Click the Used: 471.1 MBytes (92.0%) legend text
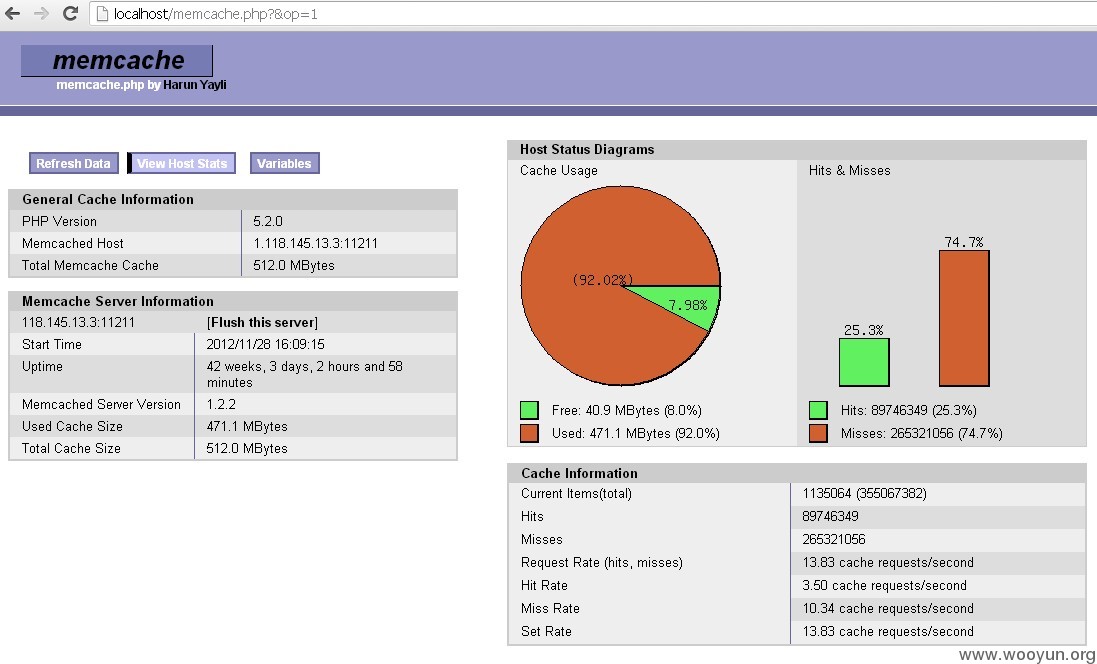Viewport: 1097px width, 664px height. click(636, 434)
